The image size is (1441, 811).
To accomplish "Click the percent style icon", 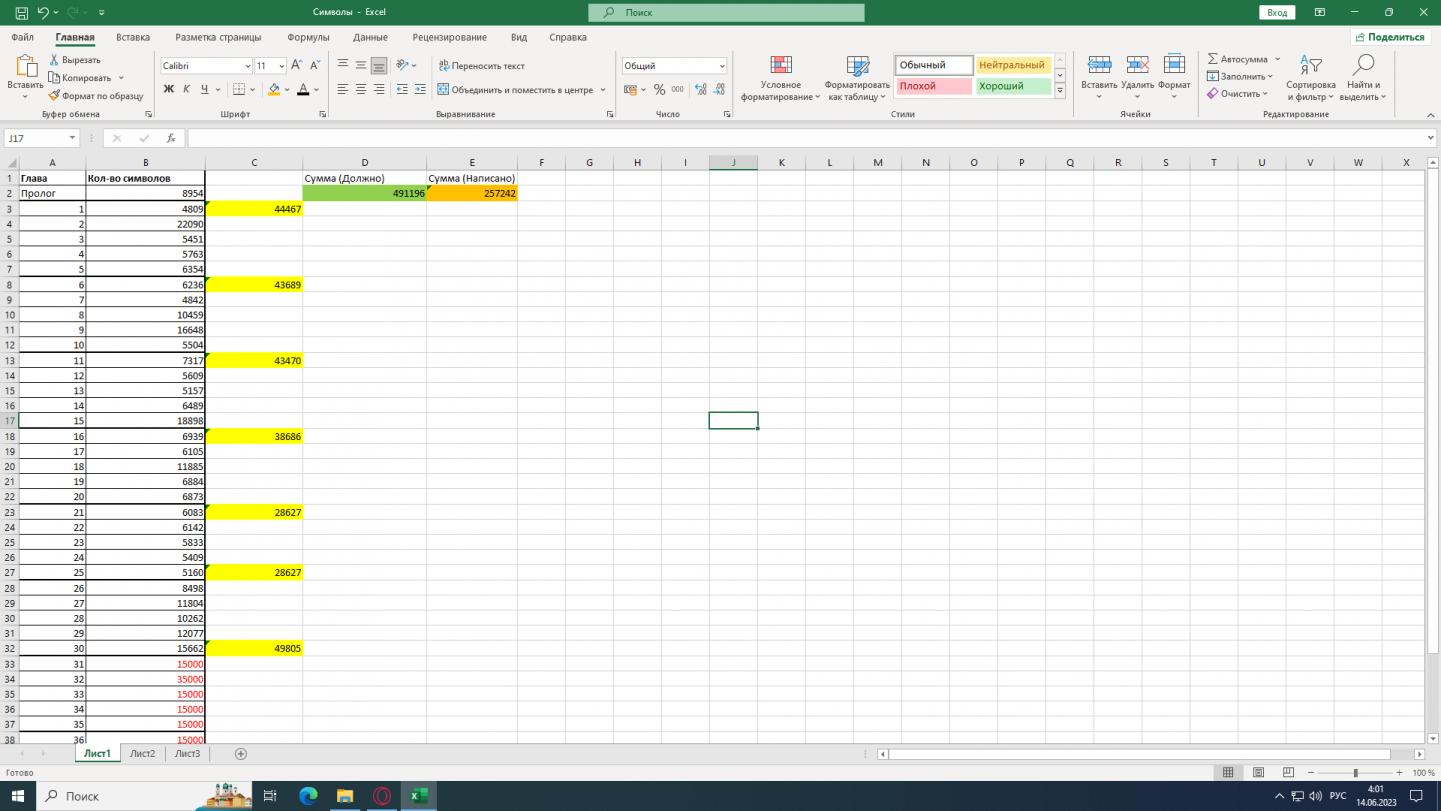I will coord(659,90).
